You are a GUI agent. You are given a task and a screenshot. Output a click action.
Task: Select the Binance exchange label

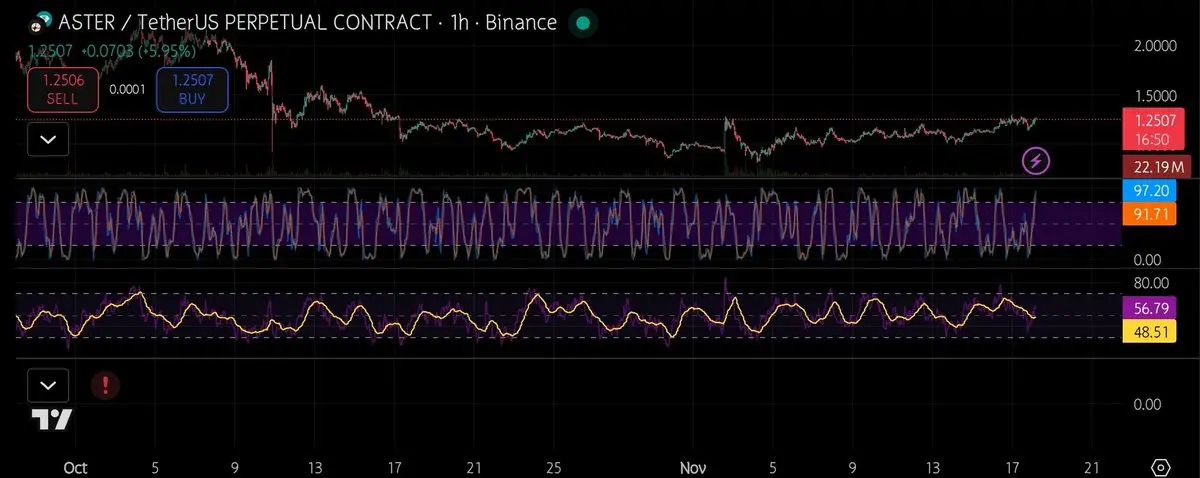521,22
